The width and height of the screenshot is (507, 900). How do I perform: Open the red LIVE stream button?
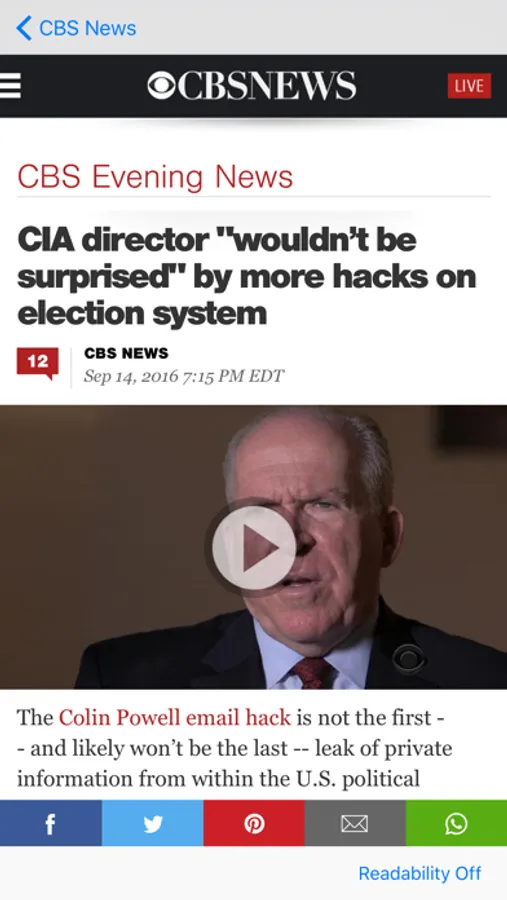coord(469,86)
